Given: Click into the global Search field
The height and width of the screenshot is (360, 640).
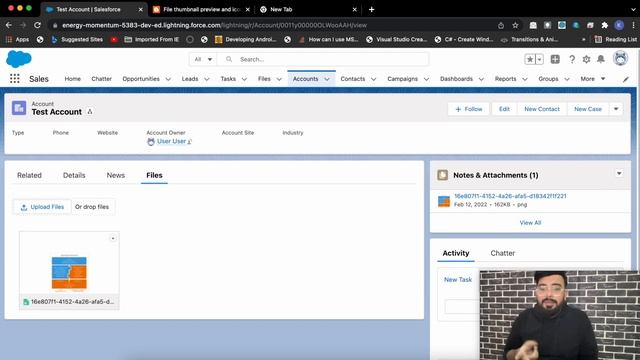Looking at the screenshot, I should [x=323, y=59].
